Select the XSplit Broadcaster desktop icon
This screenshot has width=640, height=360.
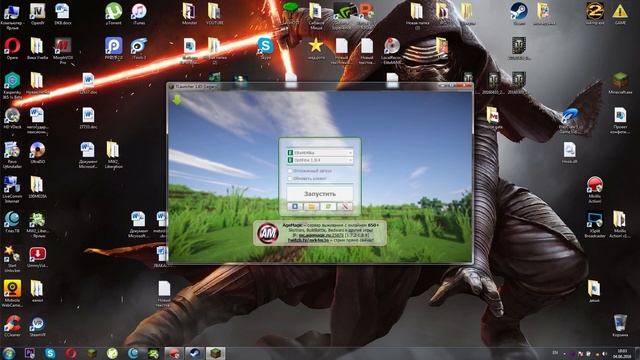tap(595, 224)
